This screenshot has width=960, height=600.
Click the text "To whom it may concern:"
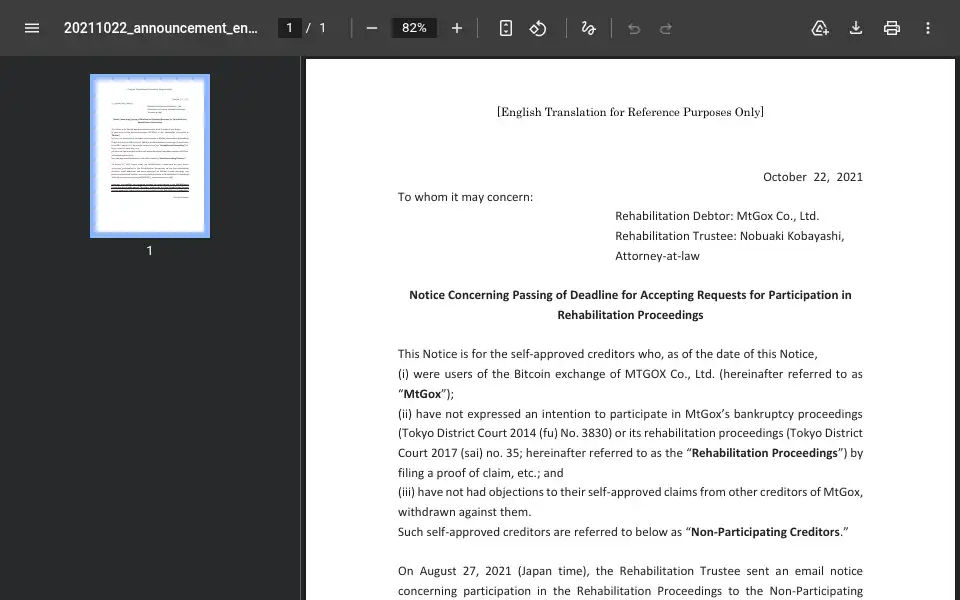coord(465,197)
